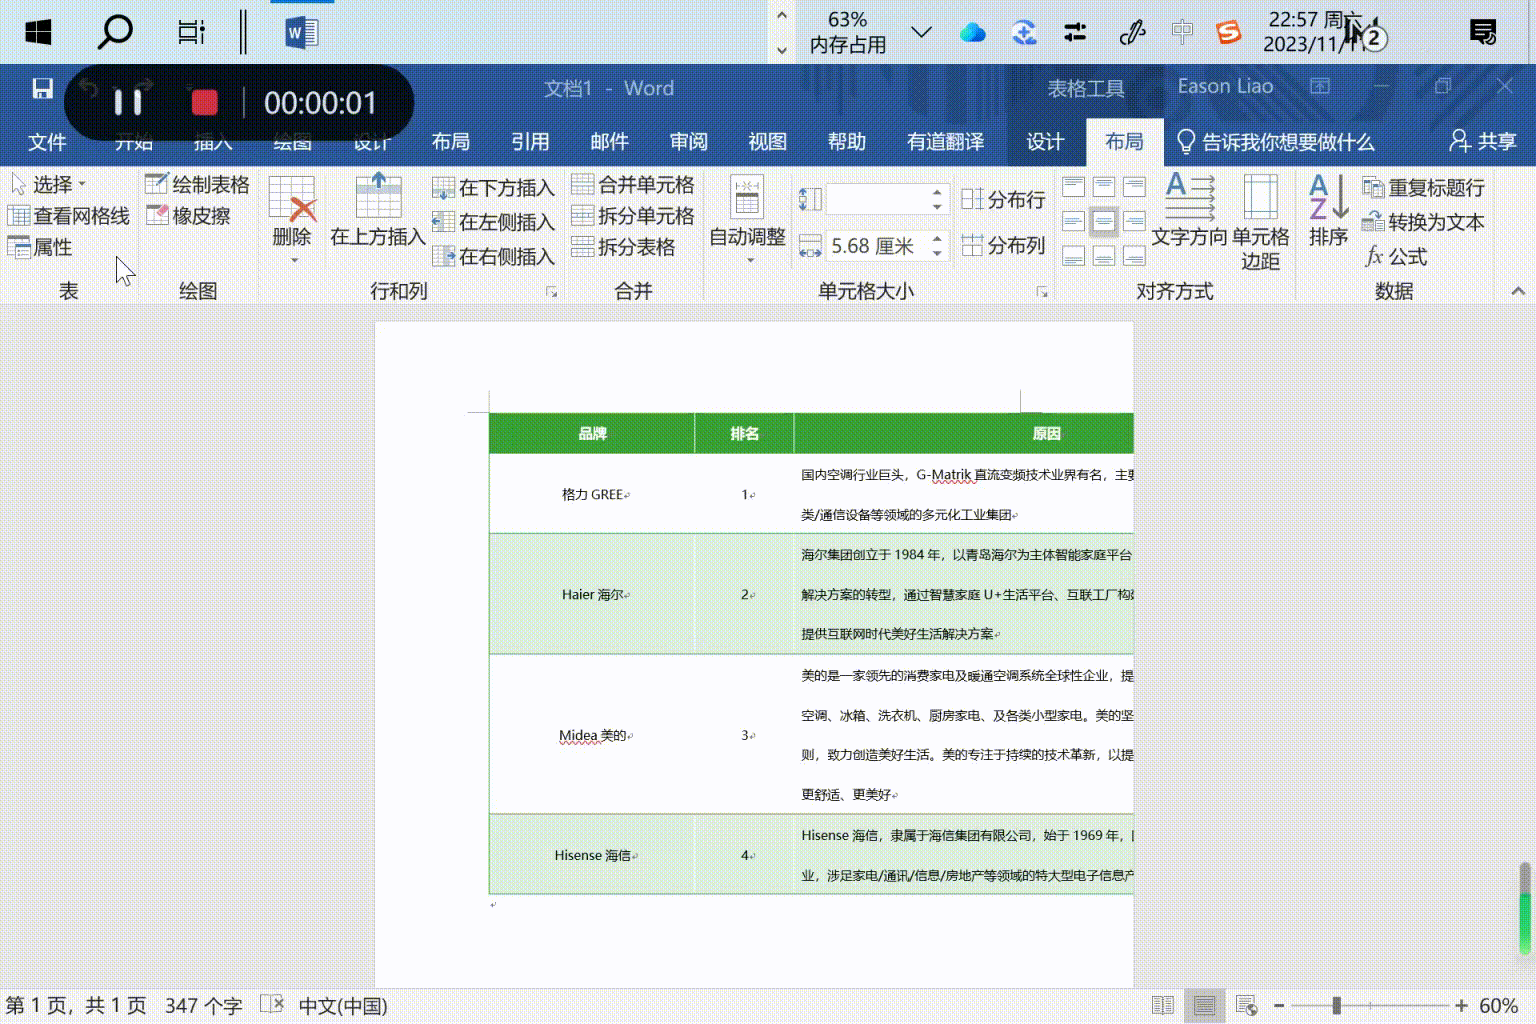Click the 共享 share button
The image size is (1536, 1024).
coord(1483,142)
